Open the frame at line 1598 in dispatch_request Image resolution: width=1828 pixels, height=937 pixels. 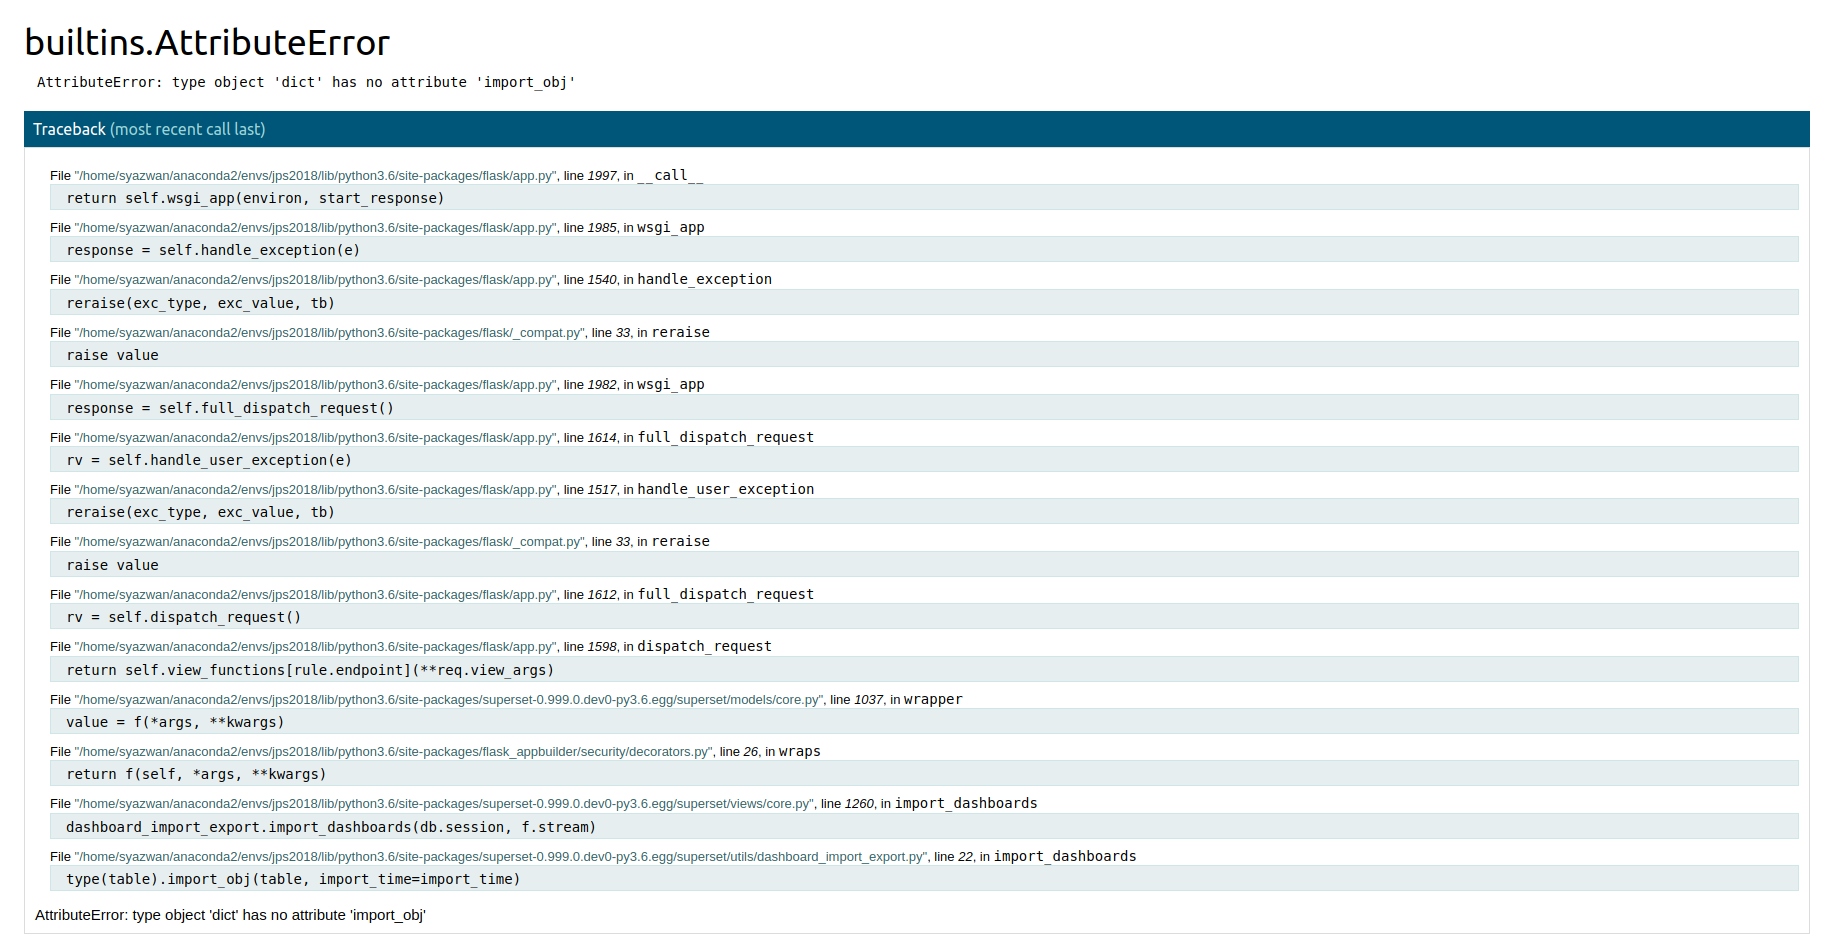pyautogui.click(x=411, y=646)
